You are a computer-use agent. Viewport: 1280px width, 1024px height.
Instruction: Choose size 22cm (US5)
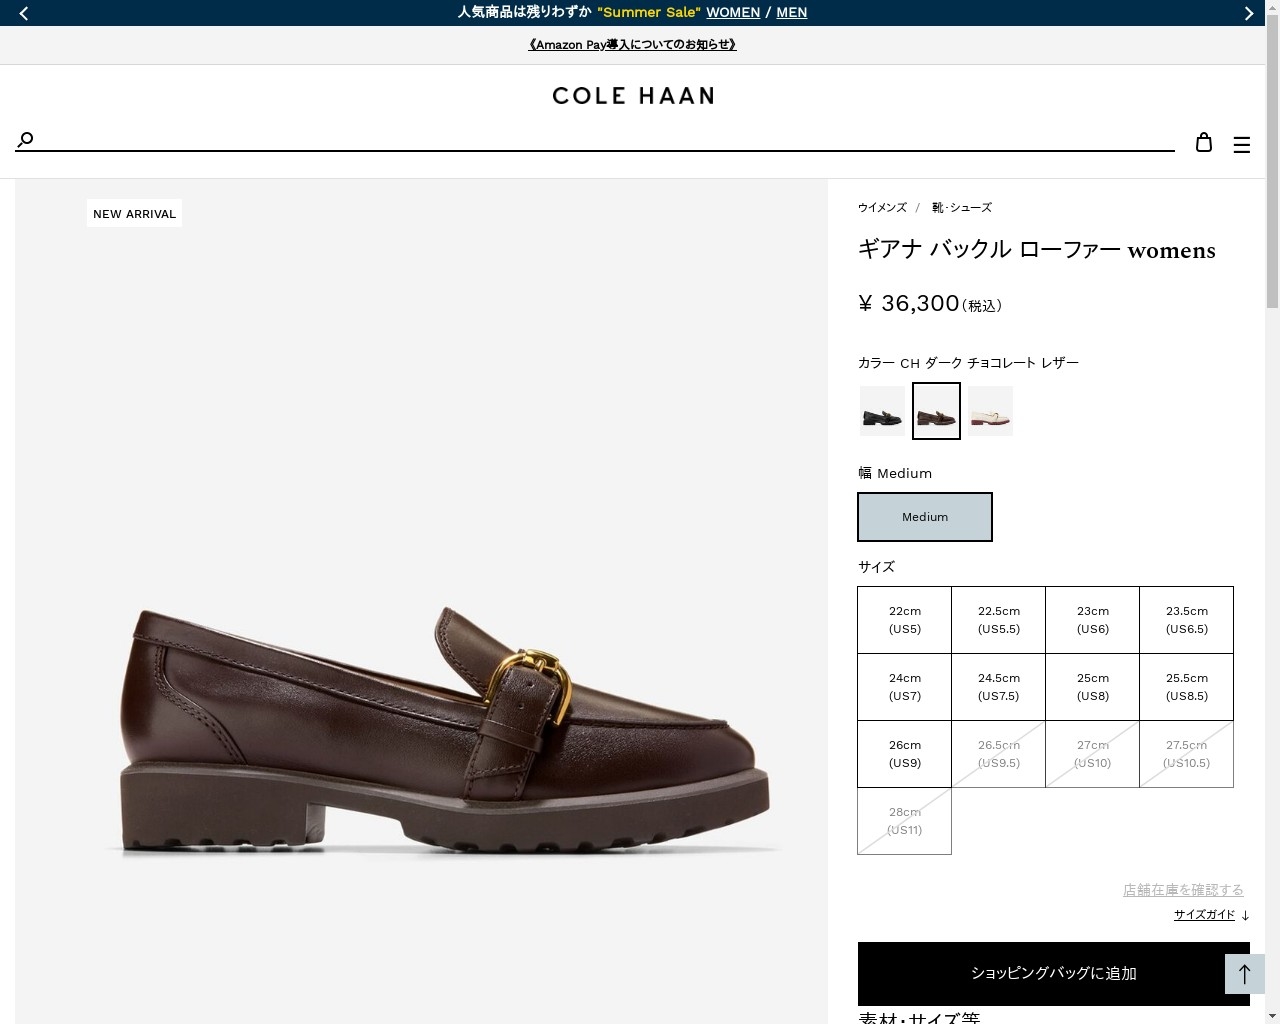(x=905, y=620)
